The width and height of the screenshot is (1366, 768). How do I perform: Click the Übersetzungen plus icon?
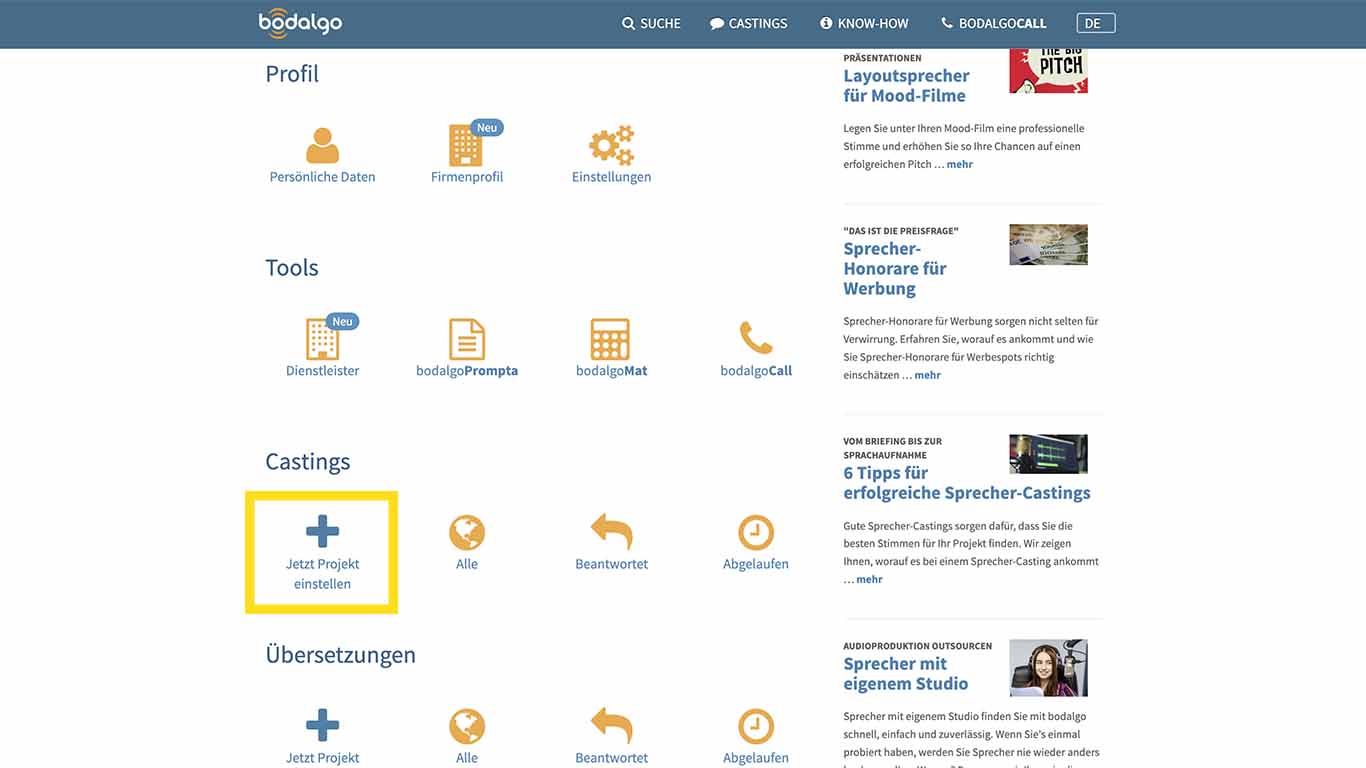click(322, 725)
